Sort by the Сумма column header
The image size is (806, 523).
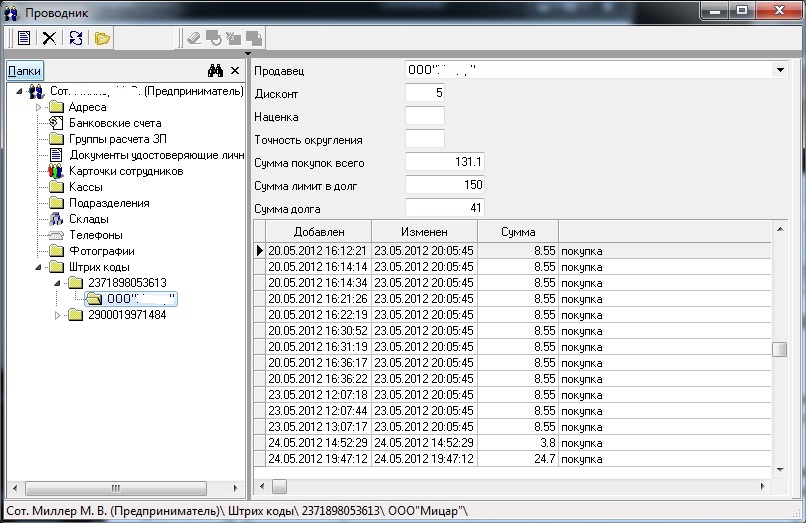518,232
